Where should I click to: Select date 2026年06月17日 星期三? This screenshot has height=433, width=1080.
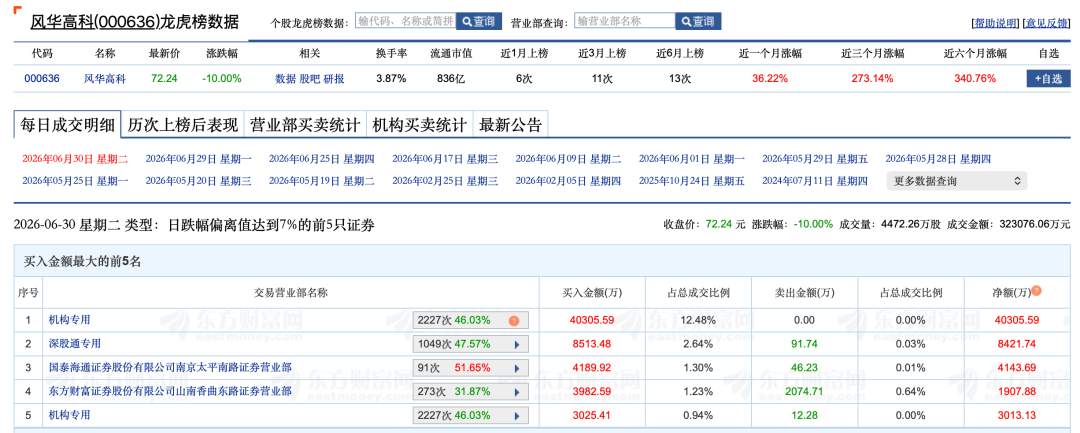pyautogui.click(x=445, y=159)
